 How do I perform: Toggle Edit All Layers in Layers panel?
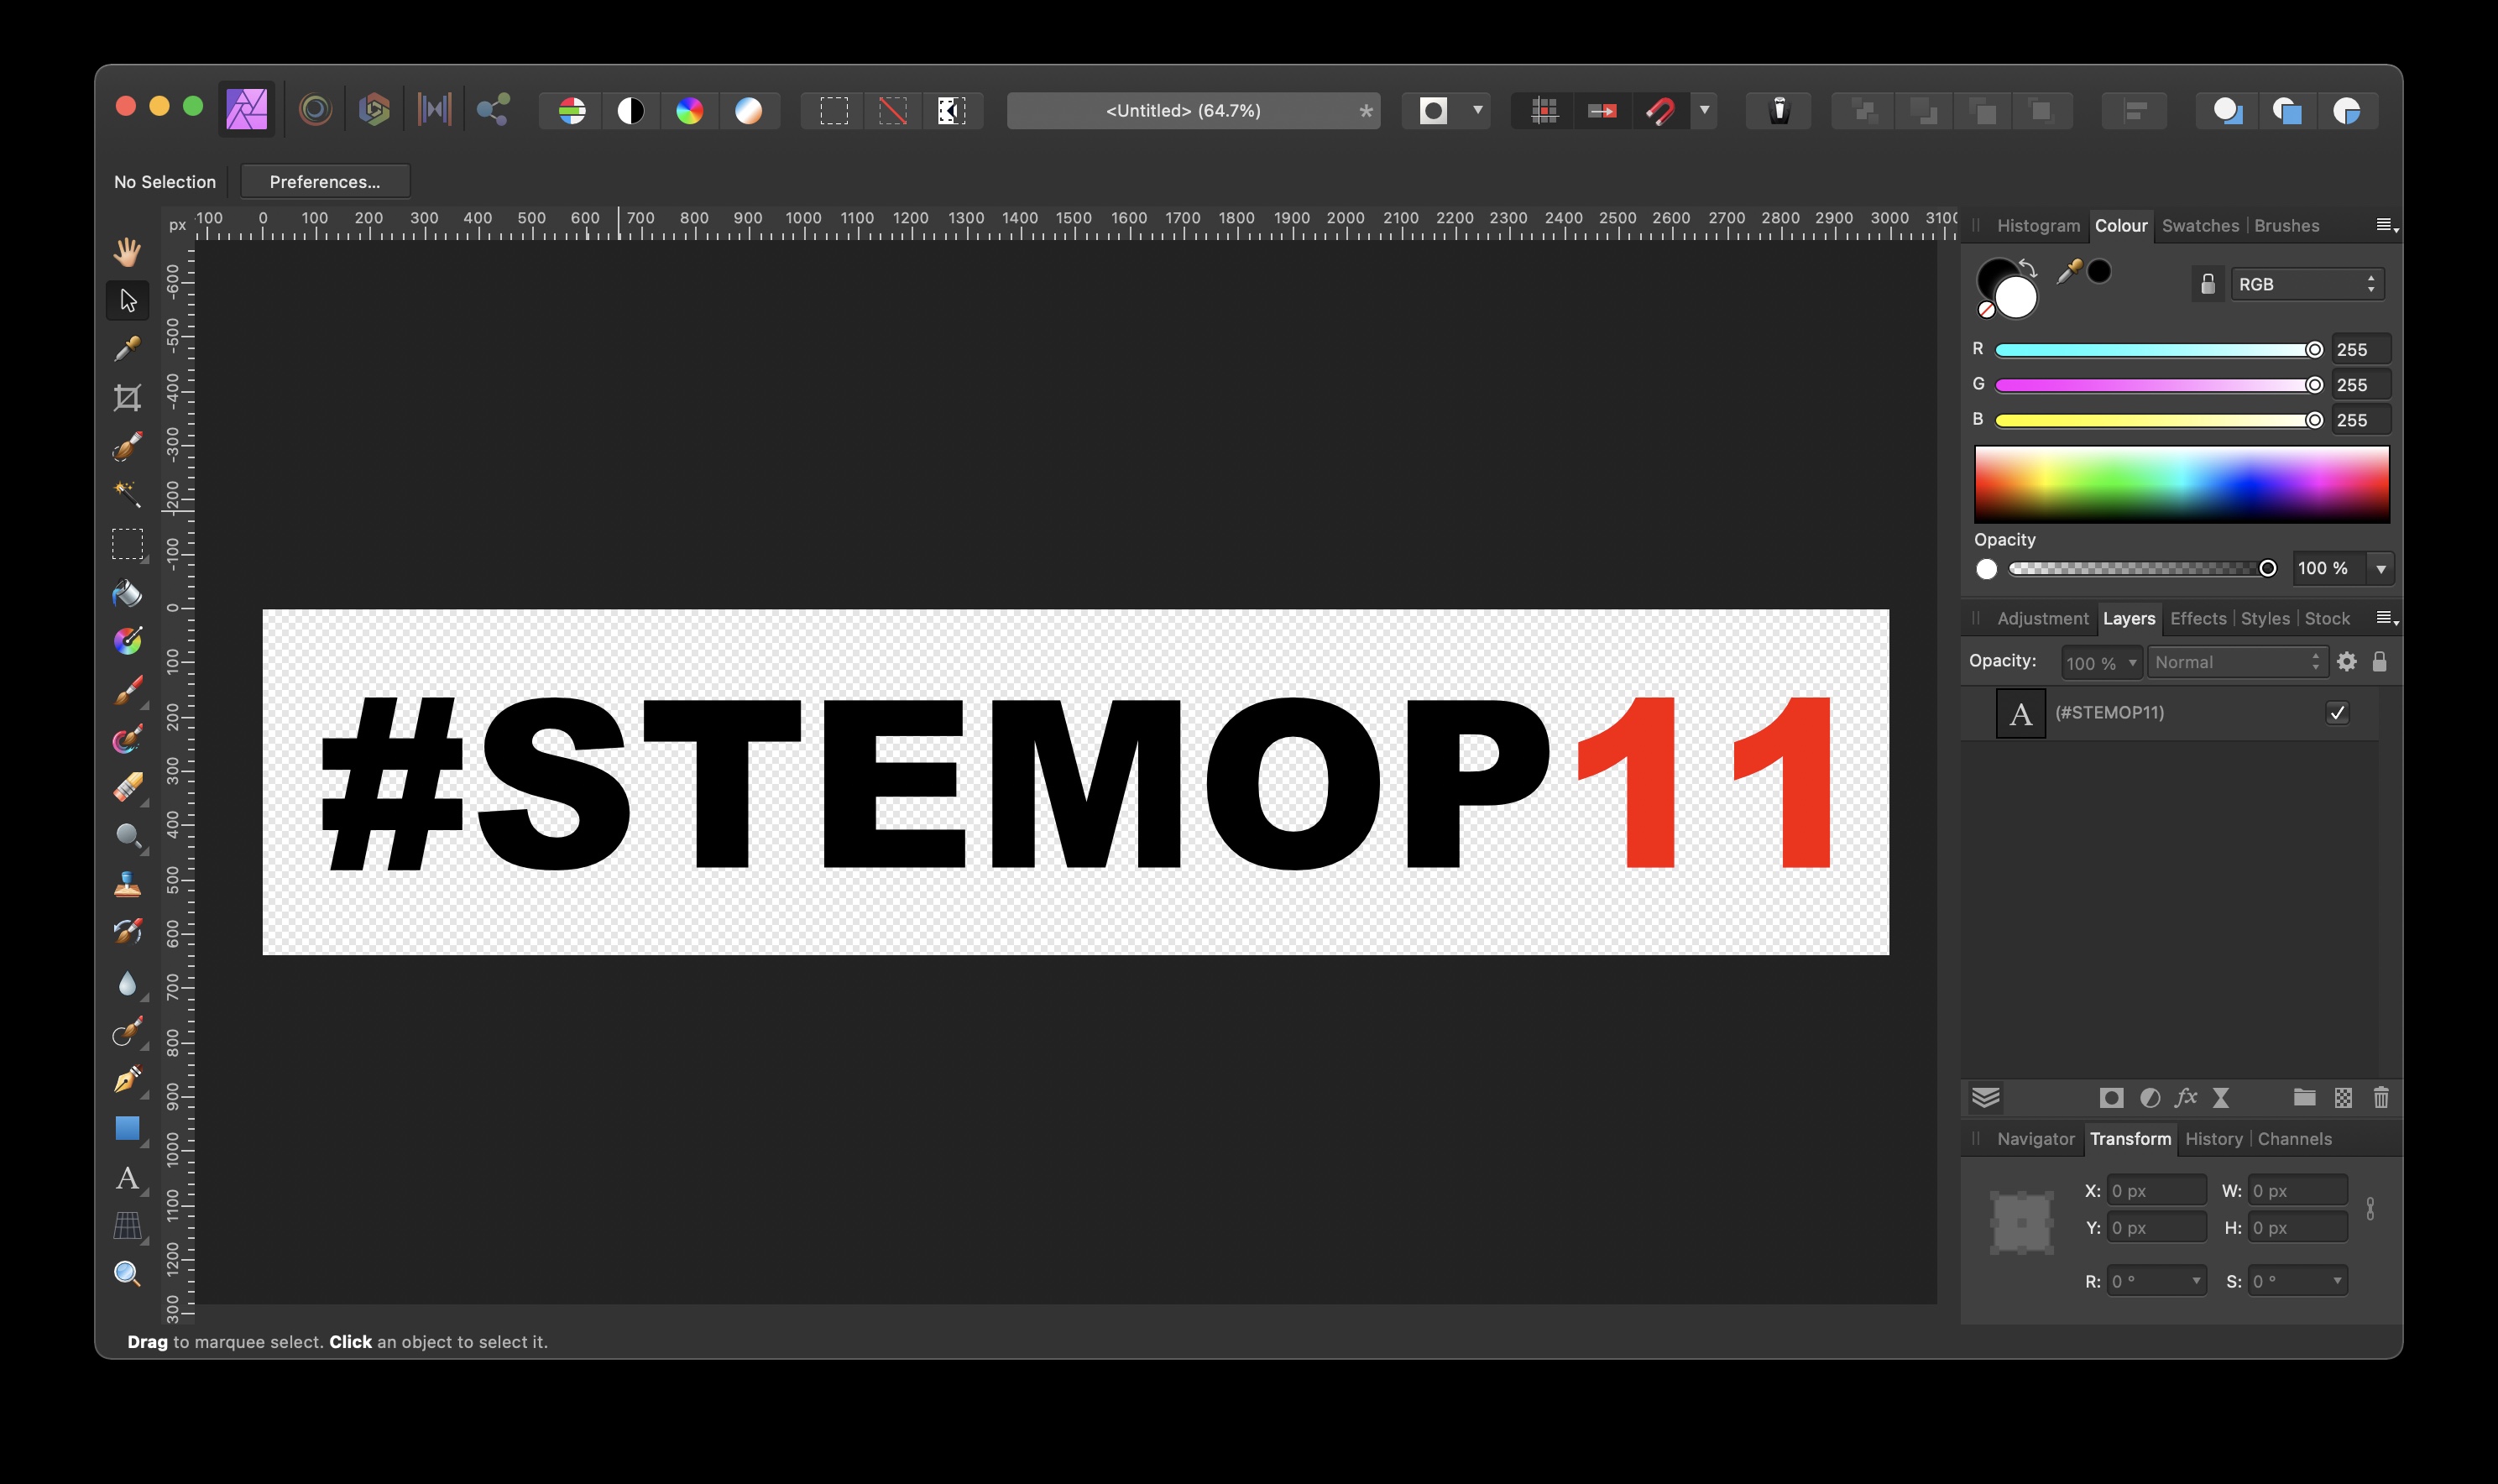(x=1986, y=1098)
